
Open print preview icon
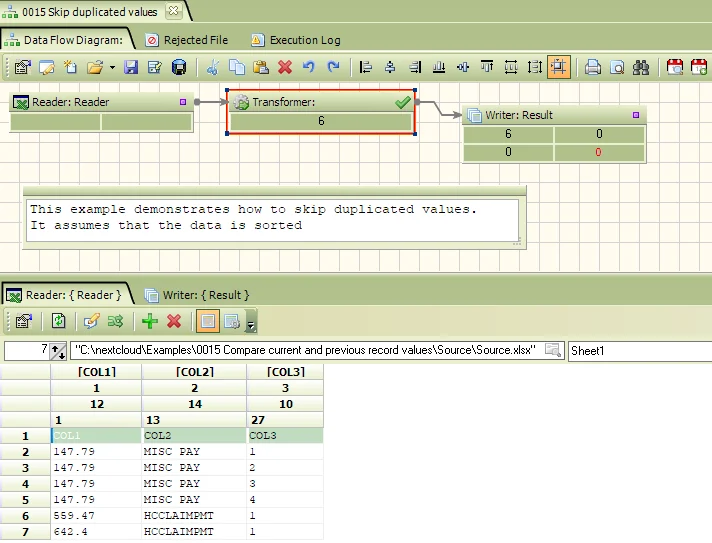click(x=617, y=68)
